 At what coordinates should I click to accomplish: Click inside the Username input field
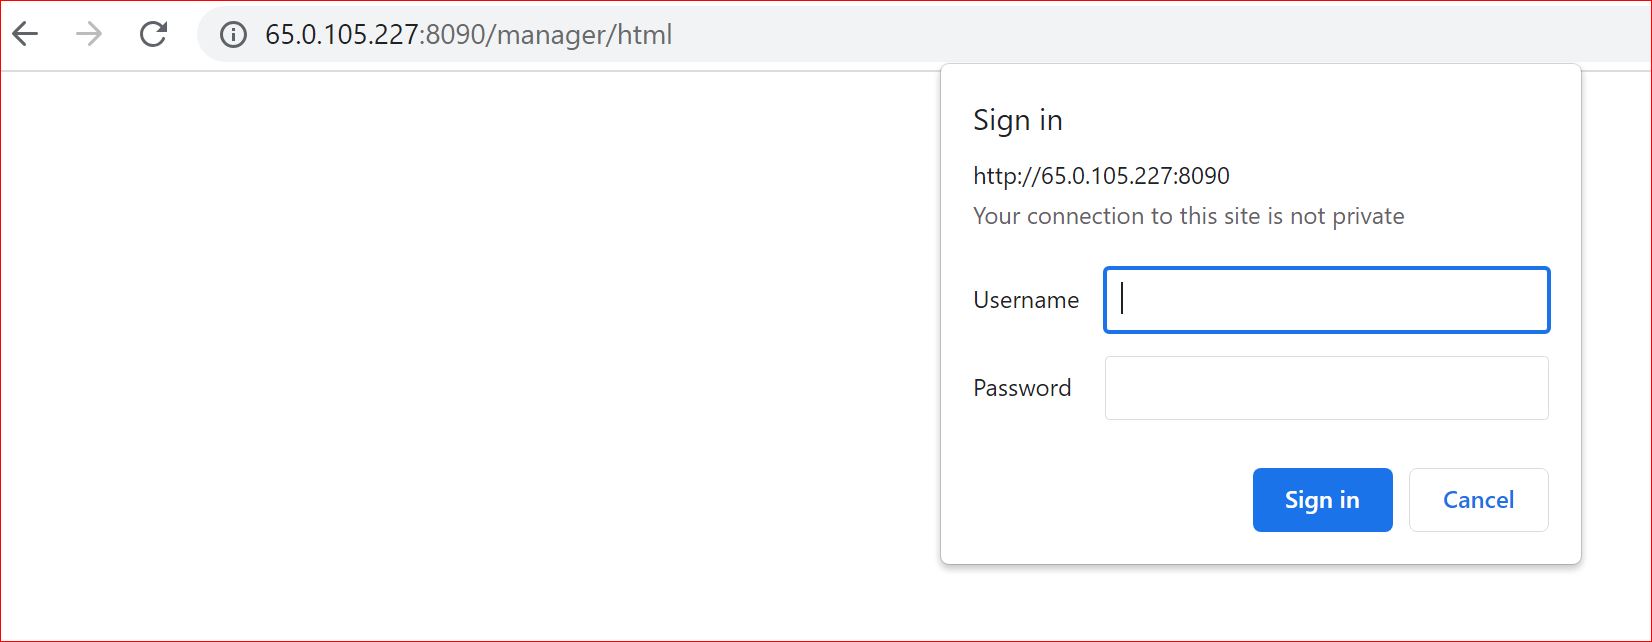click(x=1325, y=300)
